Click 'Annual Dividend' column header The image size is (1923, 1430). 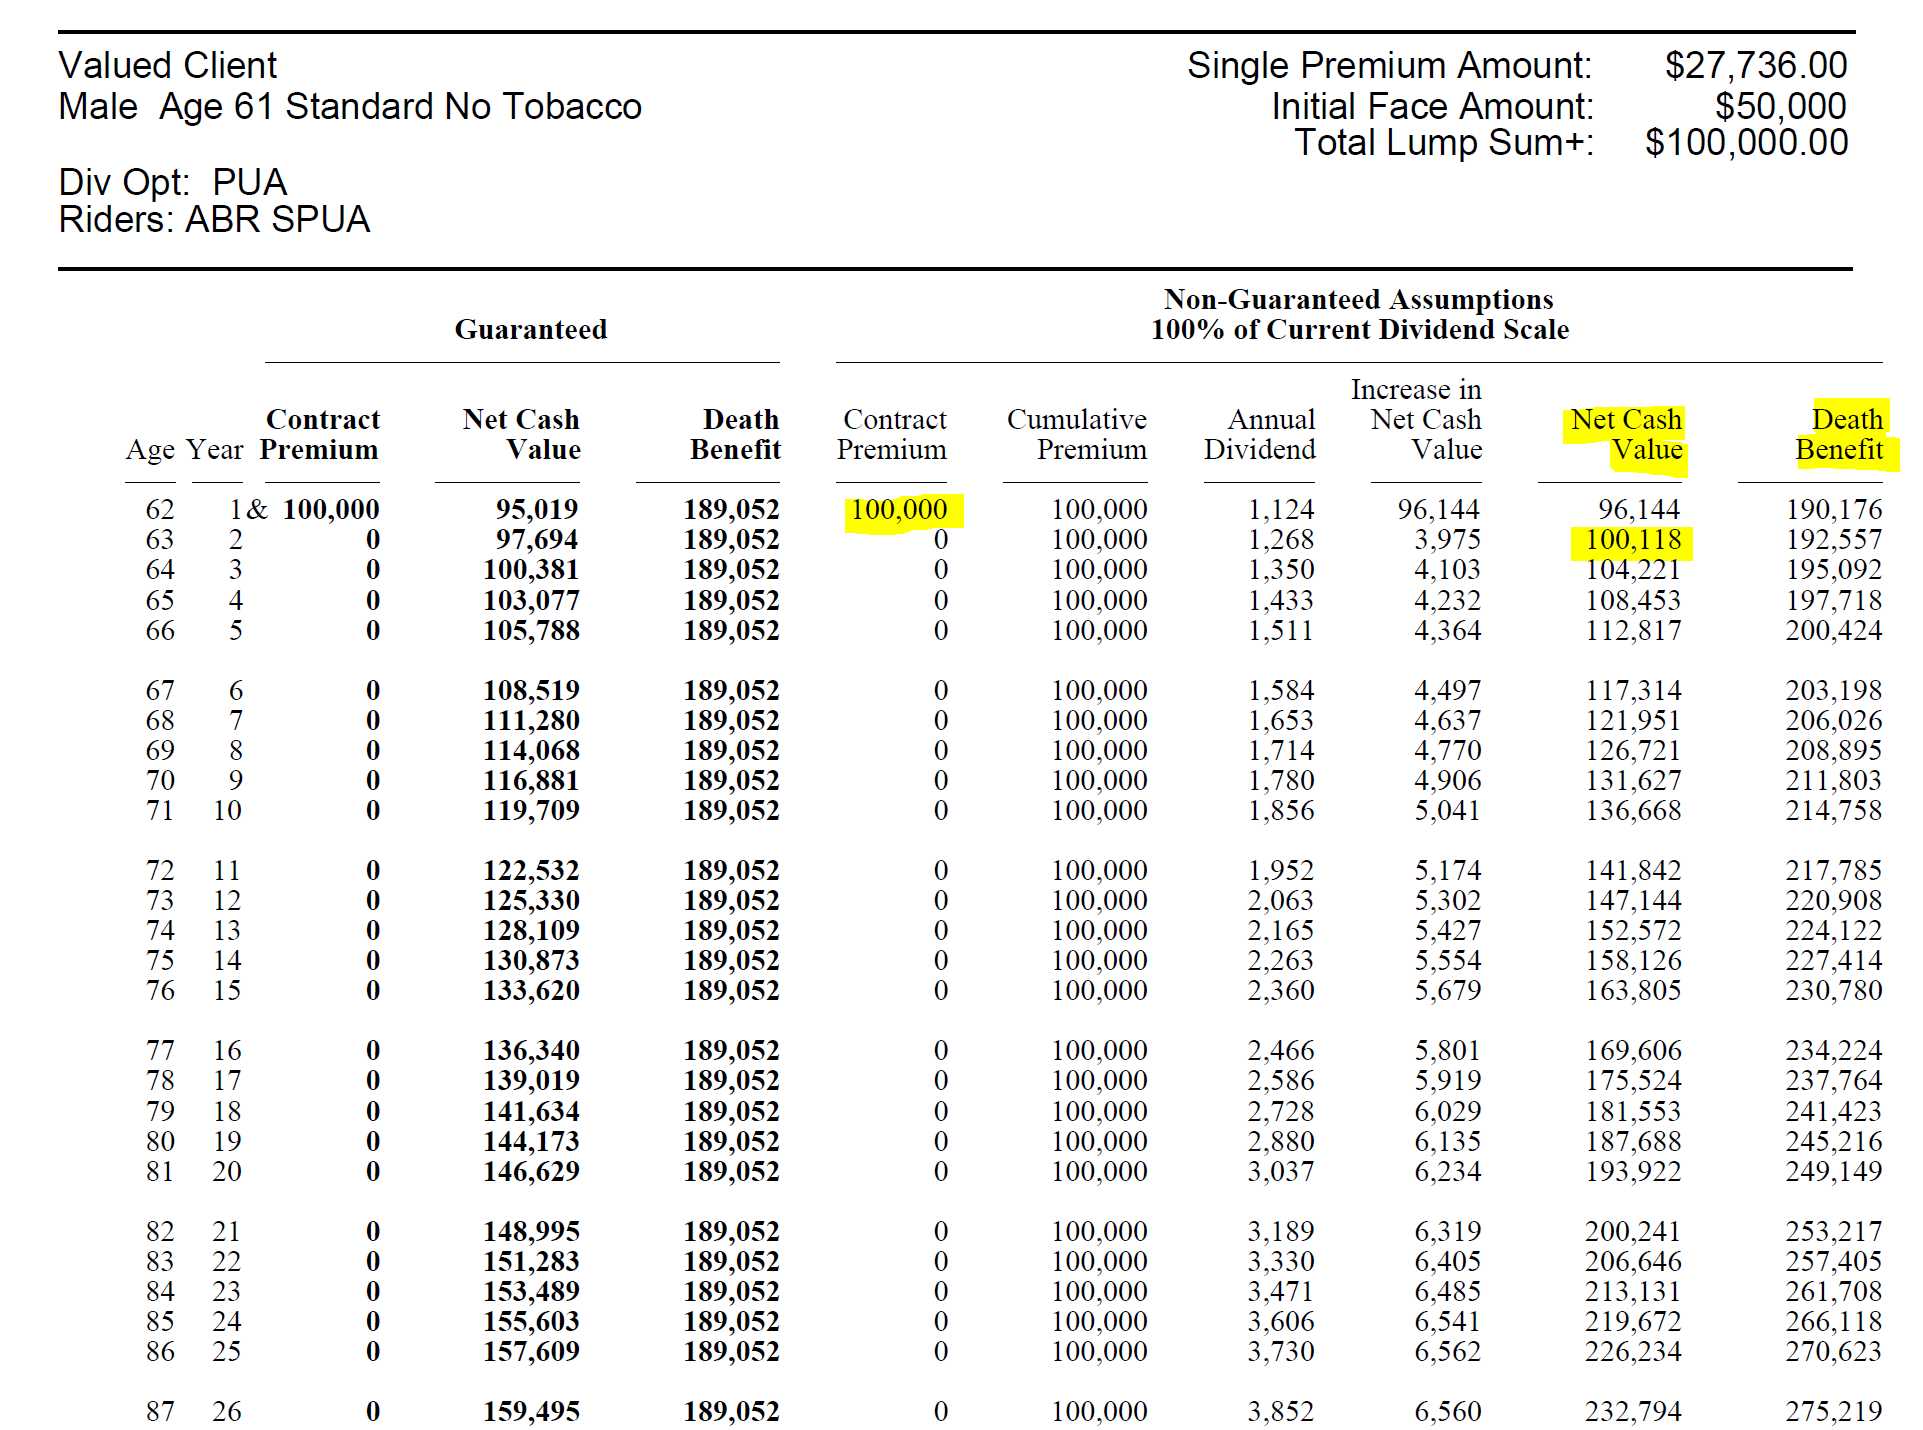click(1260, 434)
